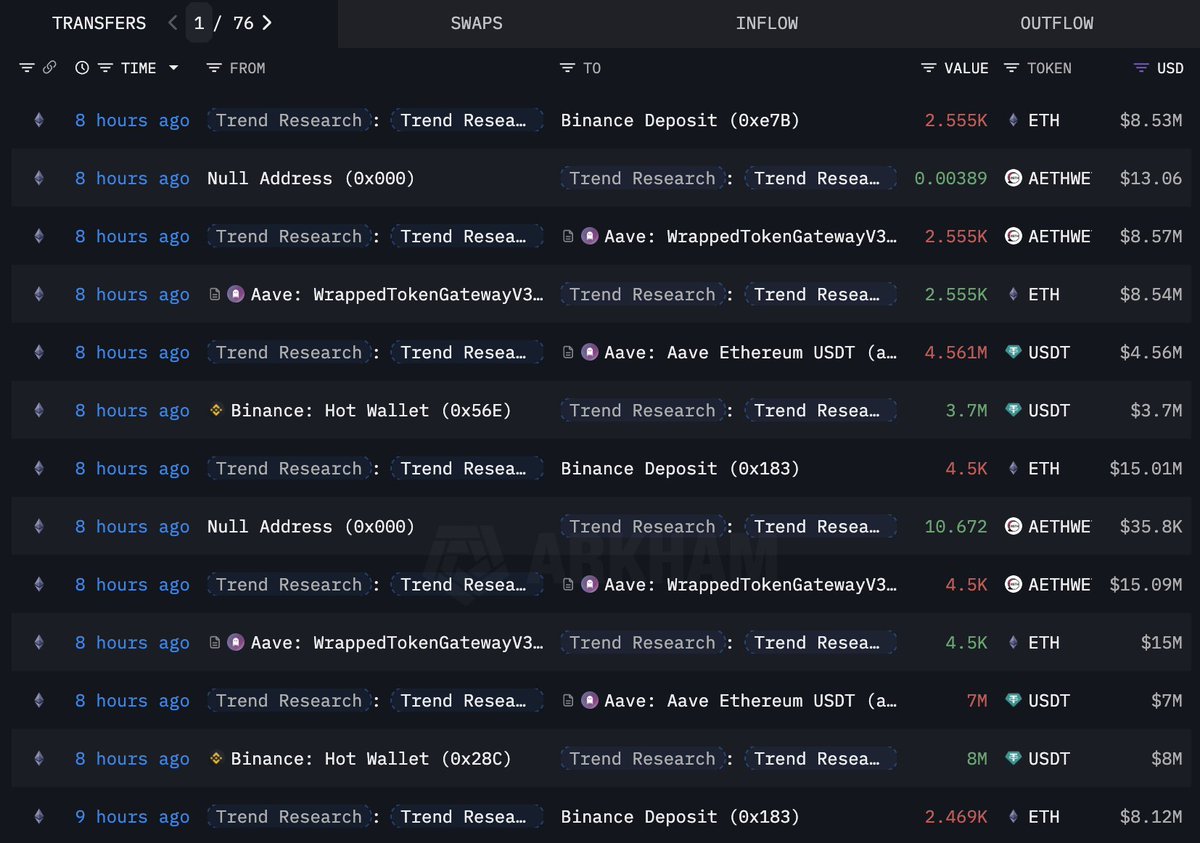Click the value 10.672 AETHWE

pyautogui.click(x=956, y=526)
